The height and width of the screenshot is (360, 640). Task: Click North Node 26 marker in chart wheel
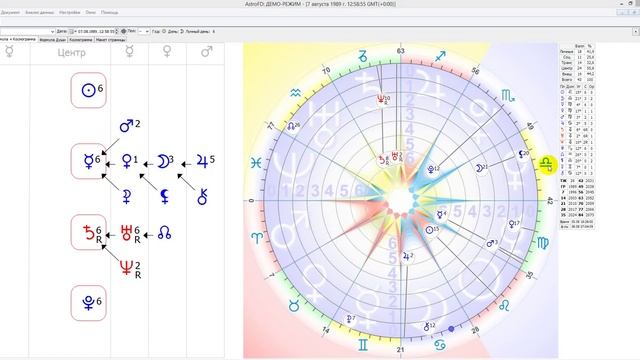coord(294,126)
